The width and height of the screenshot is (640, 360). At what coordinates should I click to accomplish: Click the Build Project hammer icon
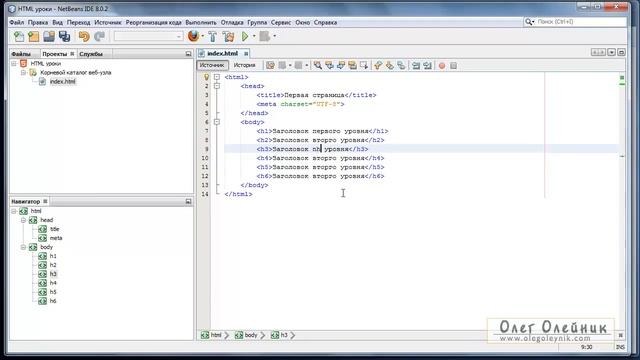(213, 37)
